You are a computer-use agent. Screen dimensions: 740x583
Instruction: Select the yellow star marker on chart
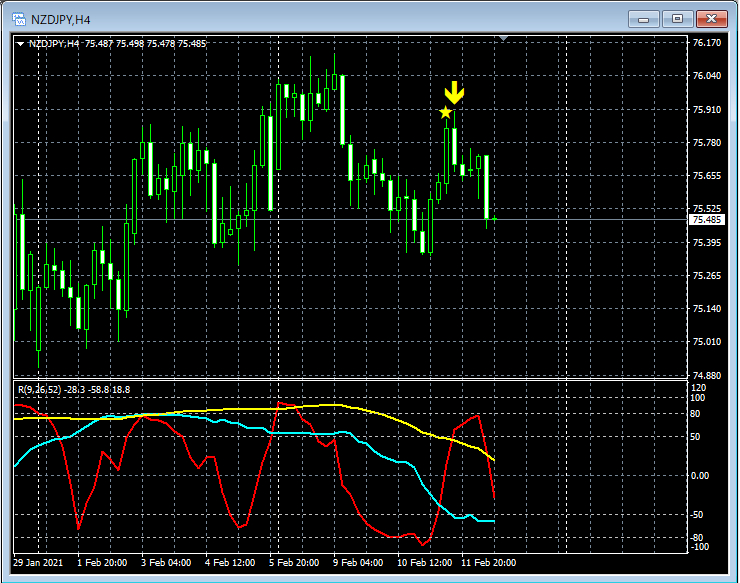(445, 112)
